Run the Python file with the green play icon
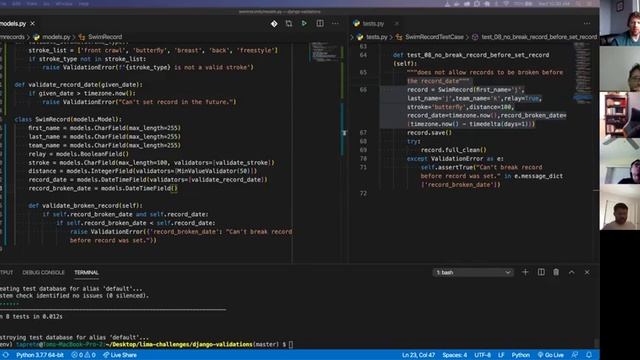Viewport: 640px width, 360px height. [304, 24]
